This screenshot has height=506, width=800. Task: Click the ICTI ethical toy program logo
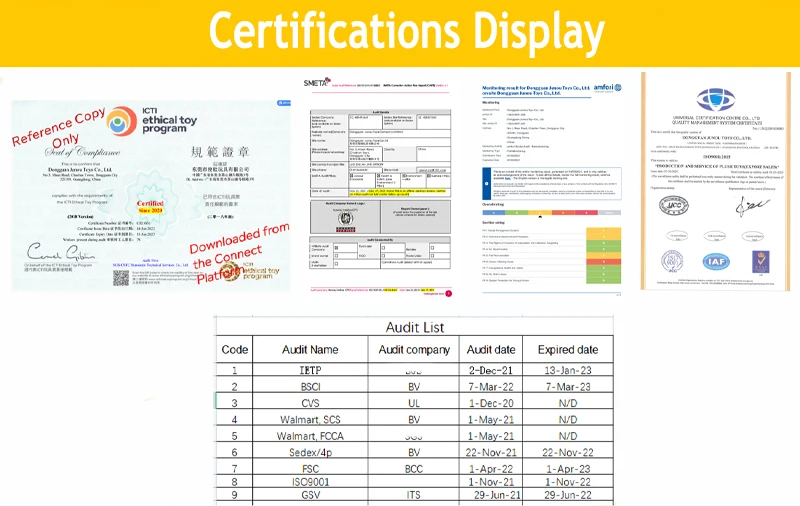coord(152,121)
